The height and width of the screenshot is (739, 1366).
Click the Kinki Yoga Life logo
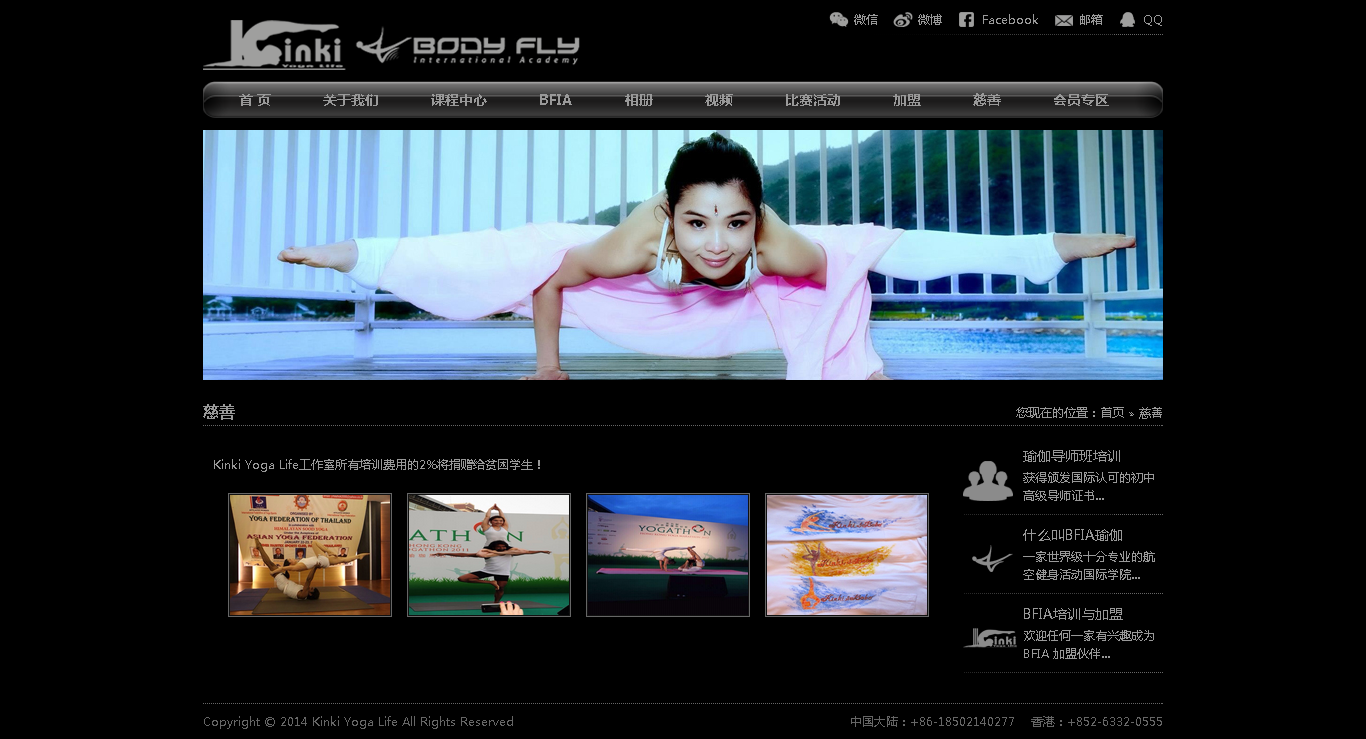tap(274, 45)
